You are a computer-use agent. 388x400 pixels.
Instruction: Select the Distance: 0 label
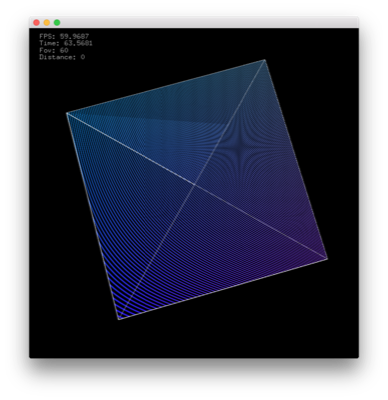62,57
